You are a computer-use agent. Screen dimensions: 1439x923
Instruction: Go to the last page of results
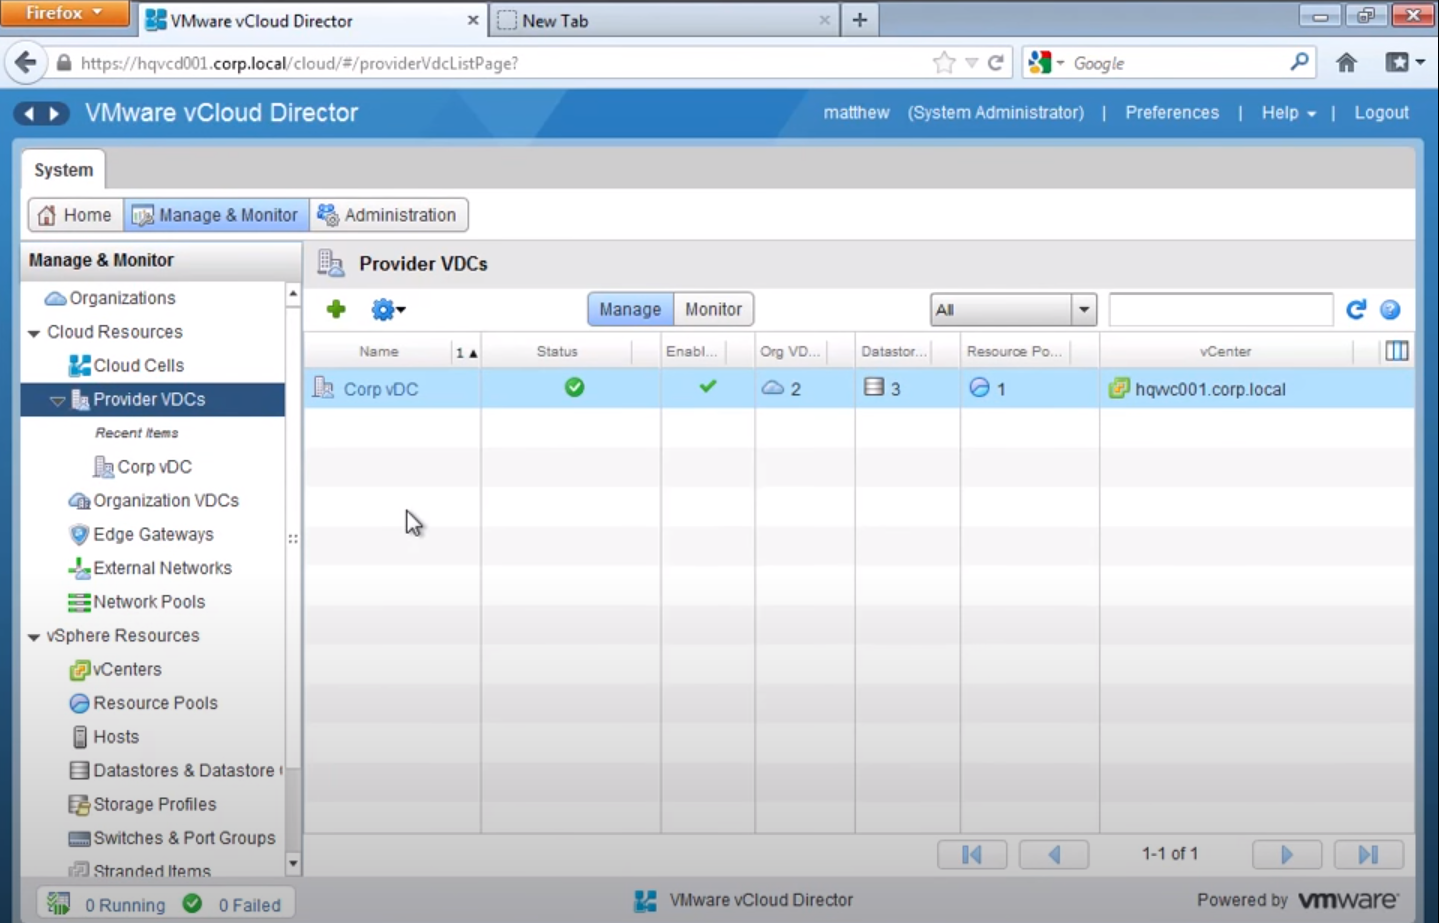(1369, 854)
